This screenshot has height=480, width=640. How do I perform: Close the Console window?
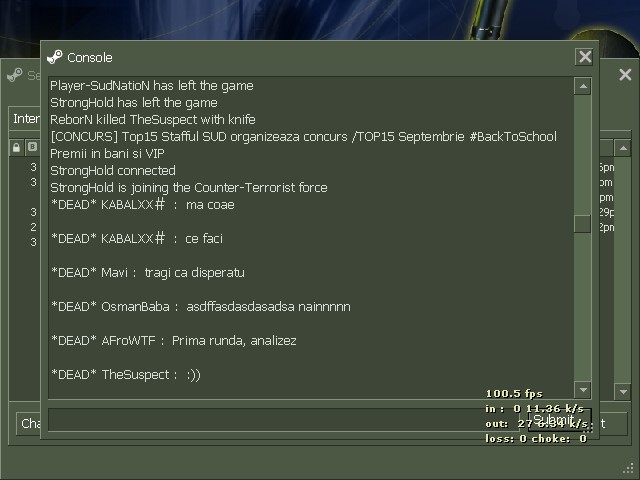584,57
